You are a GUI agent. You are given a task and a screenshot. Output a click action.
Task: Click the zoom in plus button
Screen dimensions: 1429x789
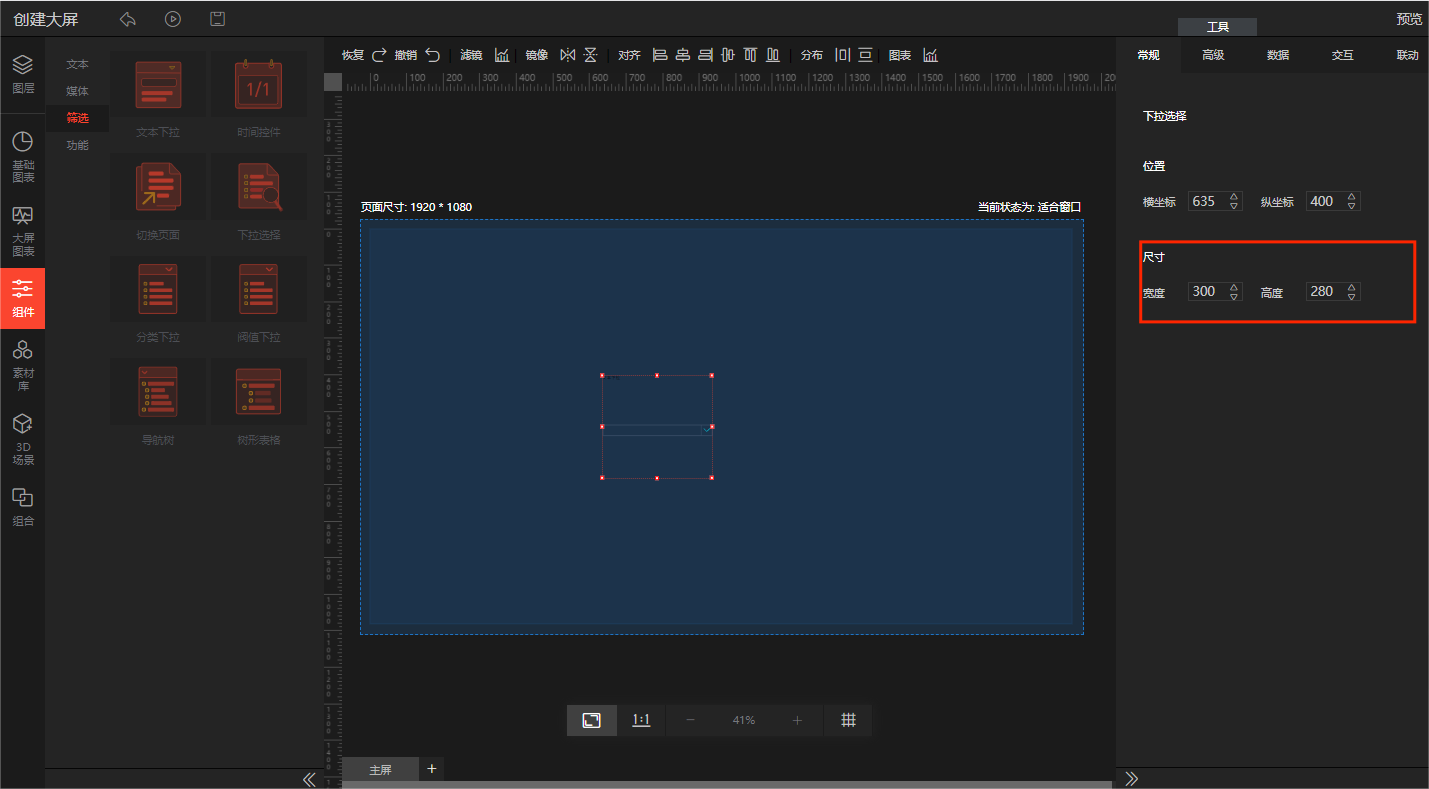797,720
